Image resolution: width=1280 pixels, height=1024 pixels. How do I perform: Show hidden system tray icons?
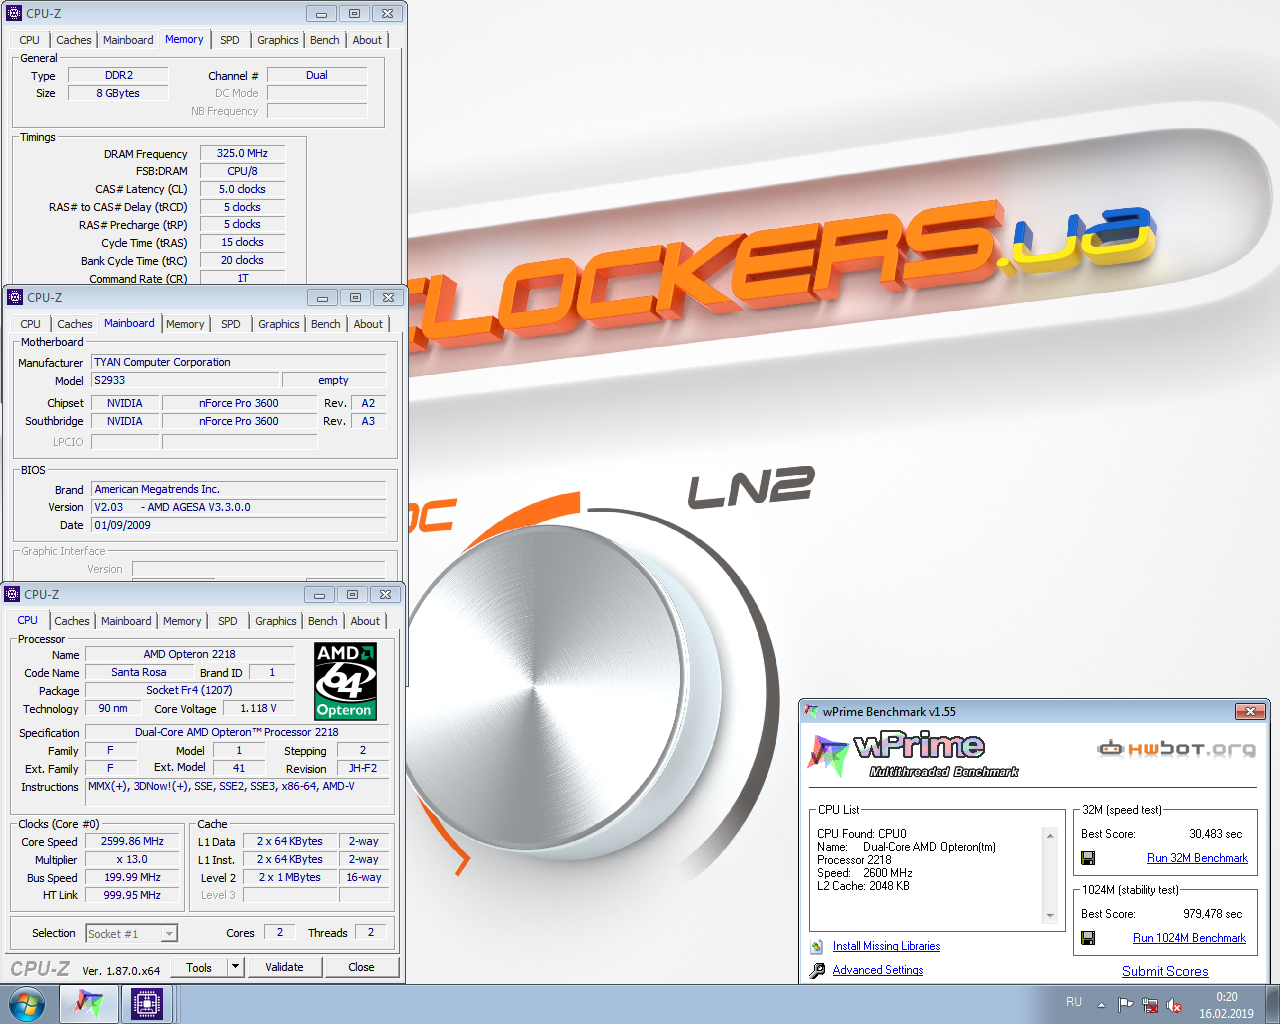1101,1005
